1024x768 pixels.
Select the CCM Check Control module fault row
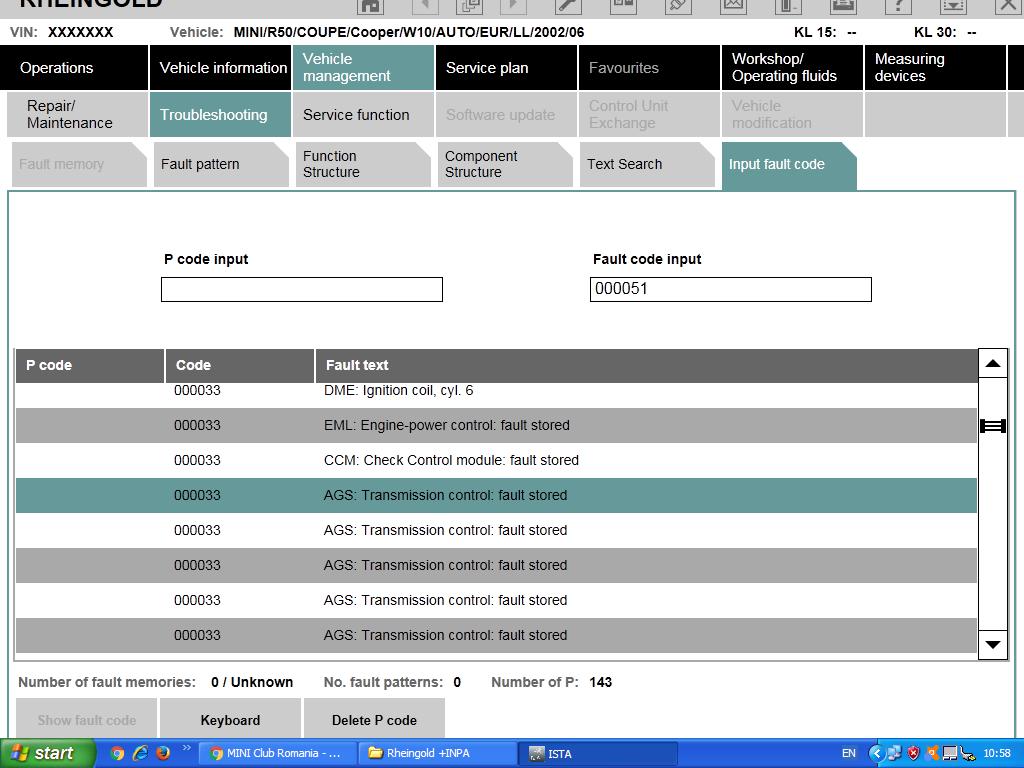496,460
